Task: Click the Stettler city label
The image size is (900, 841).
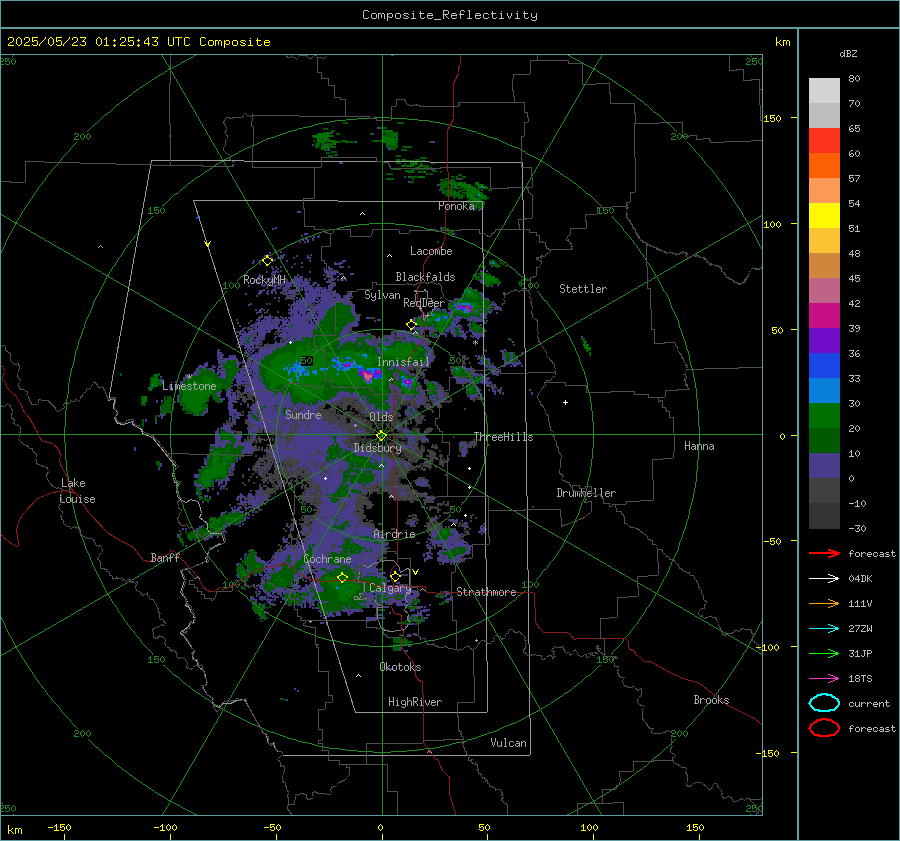Action: click(583, 289)
